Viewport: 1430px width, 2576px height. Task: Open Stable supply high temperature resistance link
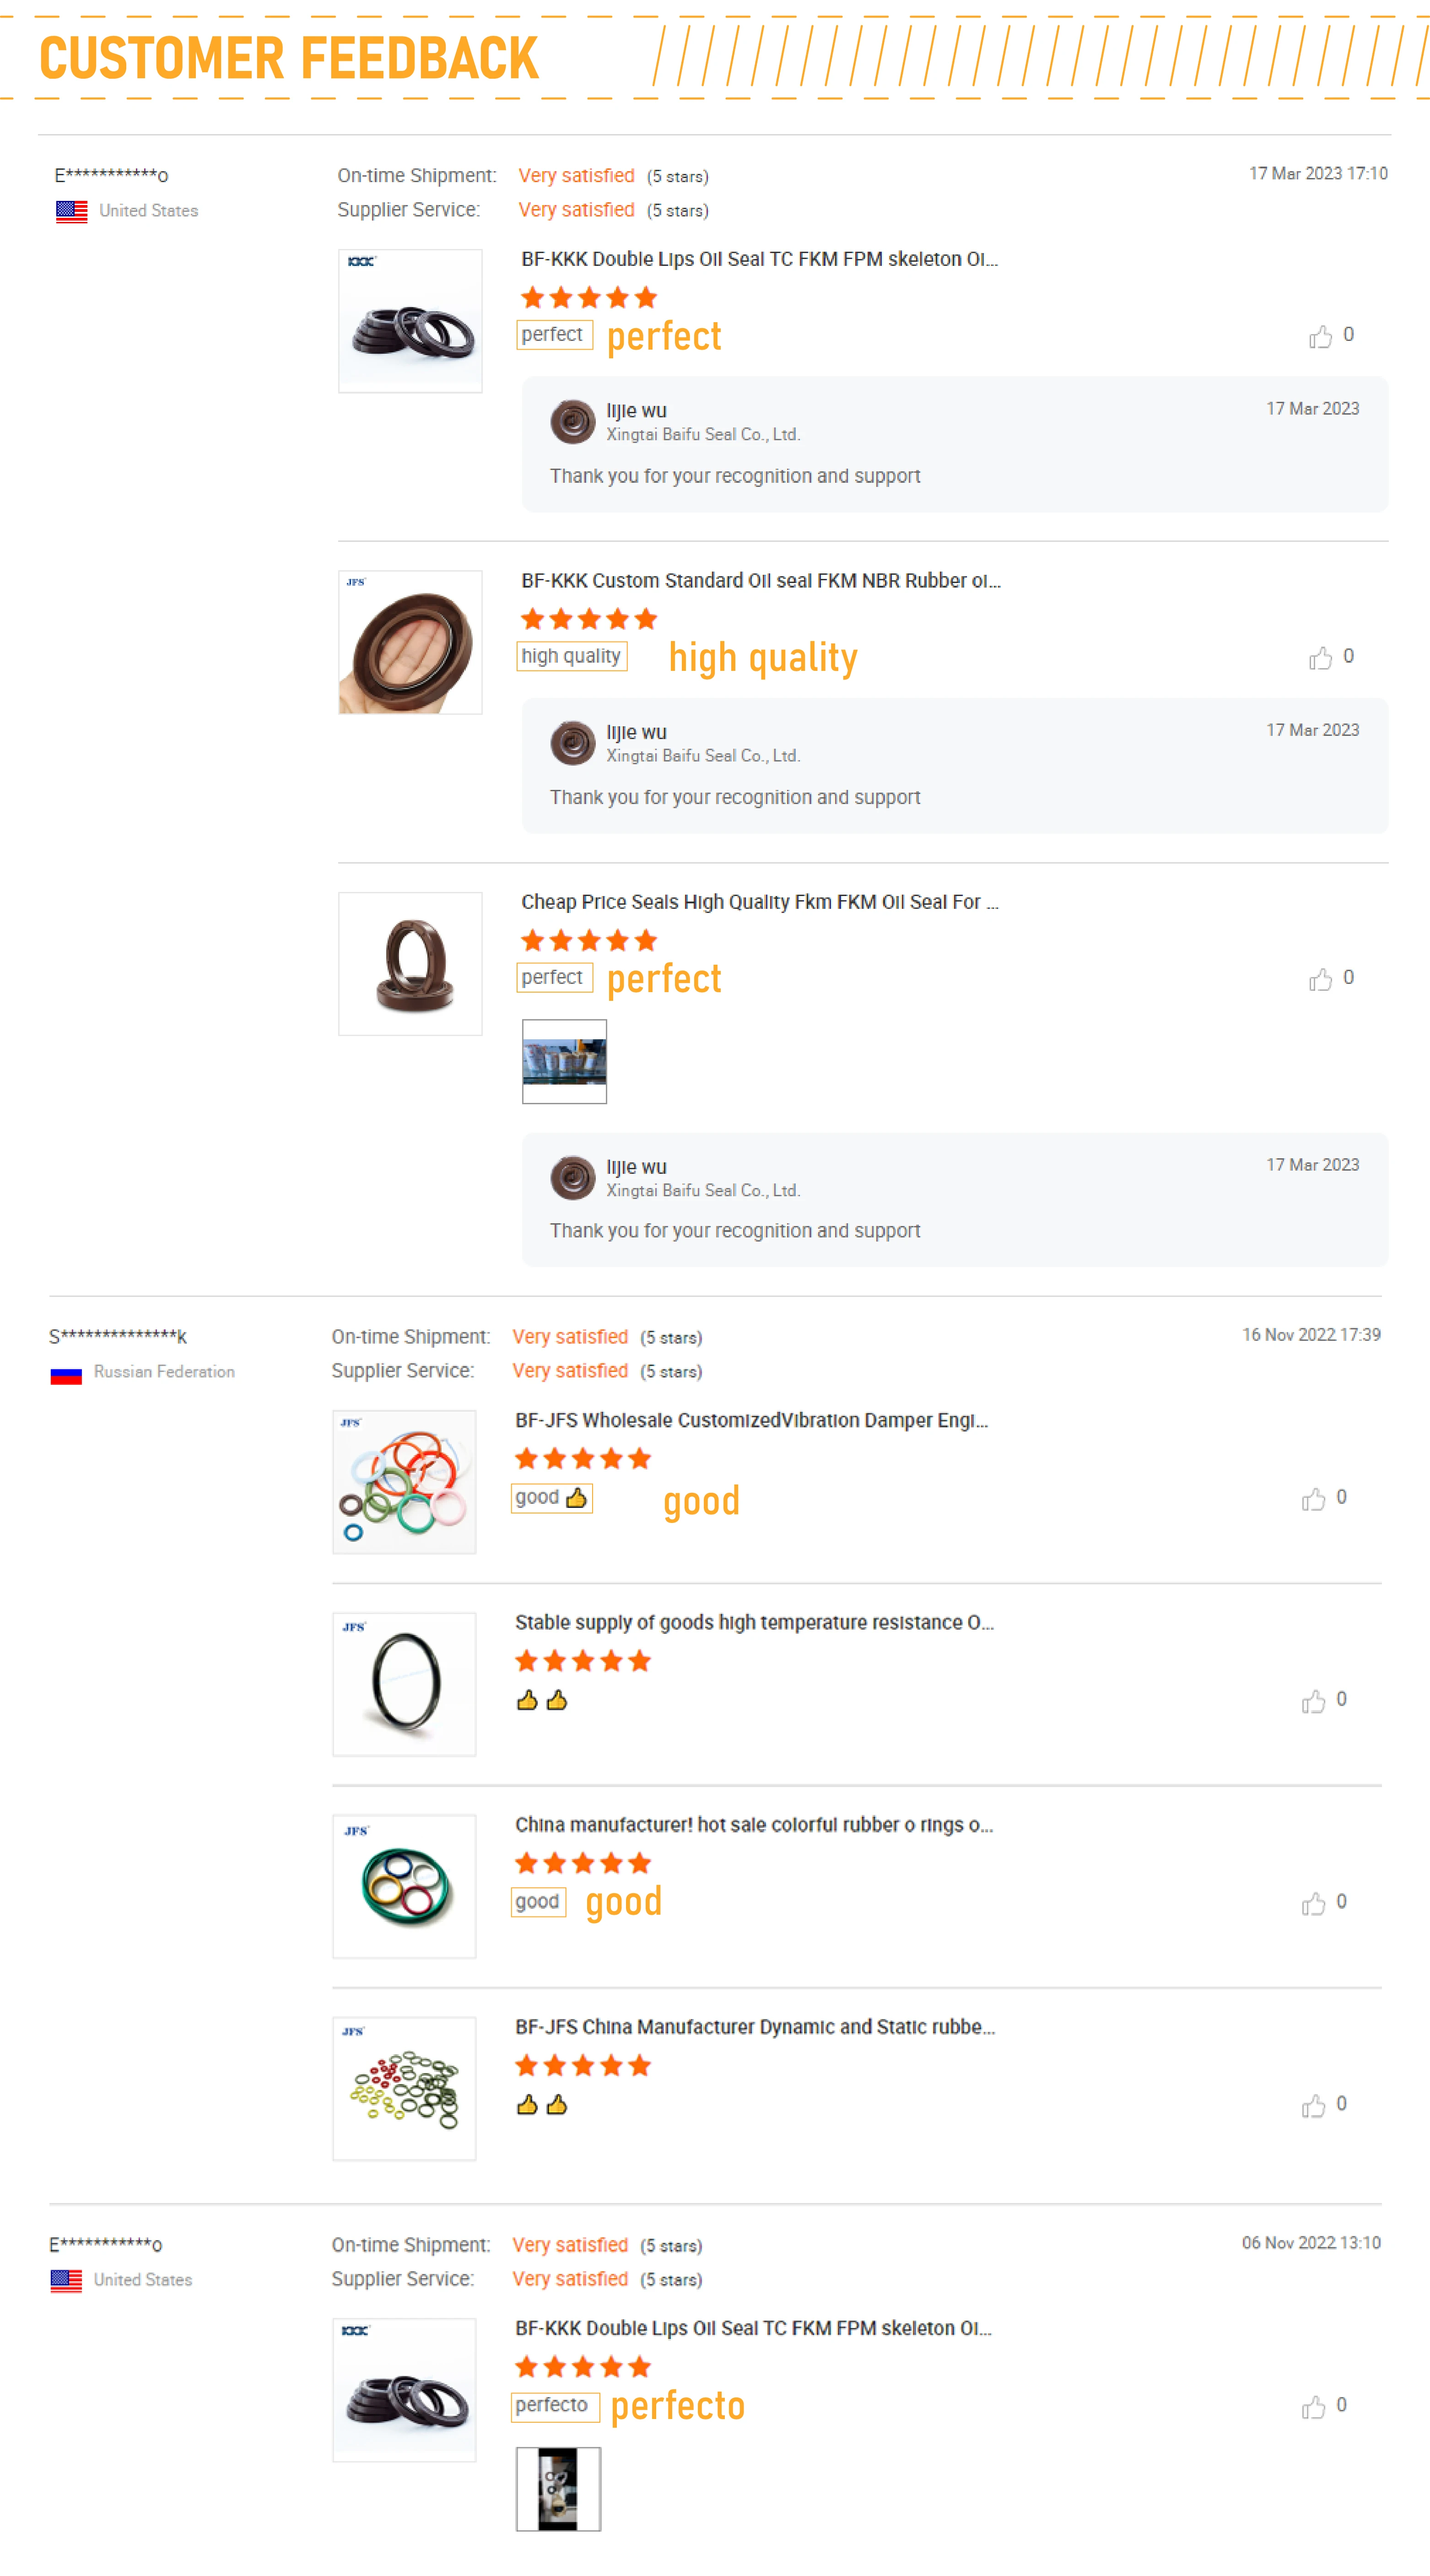click(x=754, y=1622)
